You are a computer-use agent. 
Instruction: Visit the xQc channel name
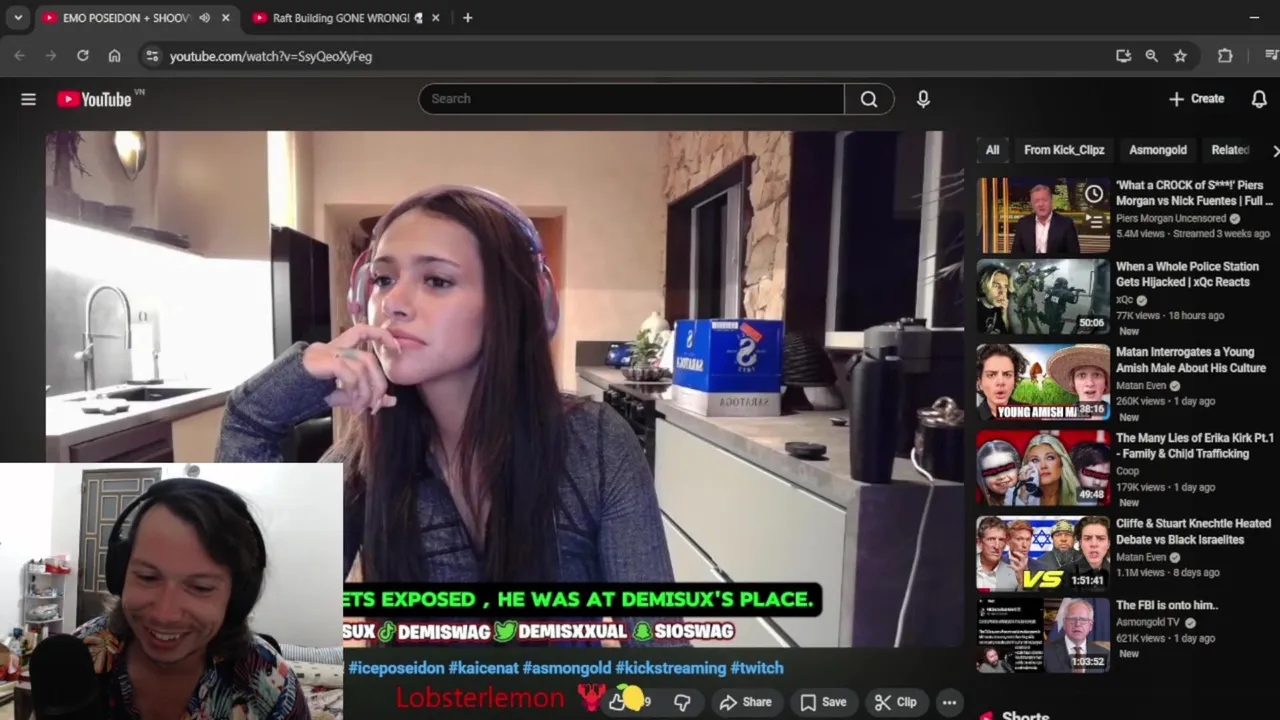pyautogui.click(x=1125, y=300)
